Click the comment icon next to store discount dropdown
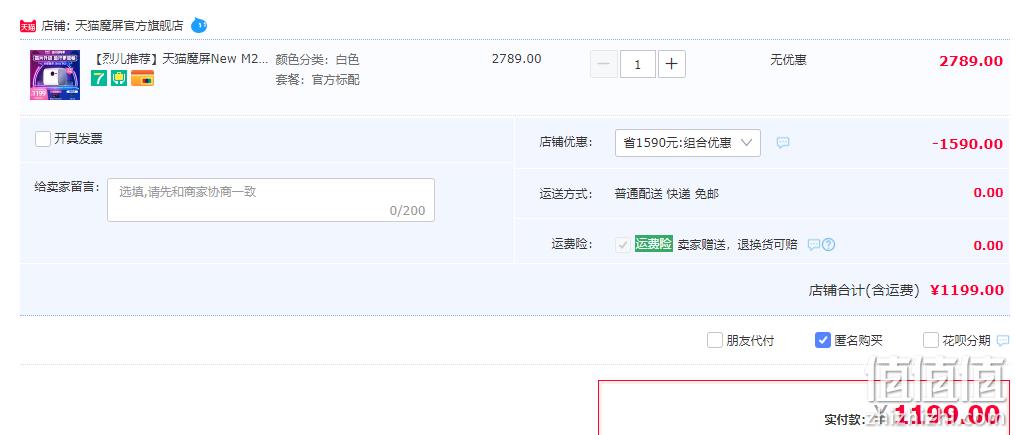The width and height of the screenshot is (1015, 435). (783, 143)
